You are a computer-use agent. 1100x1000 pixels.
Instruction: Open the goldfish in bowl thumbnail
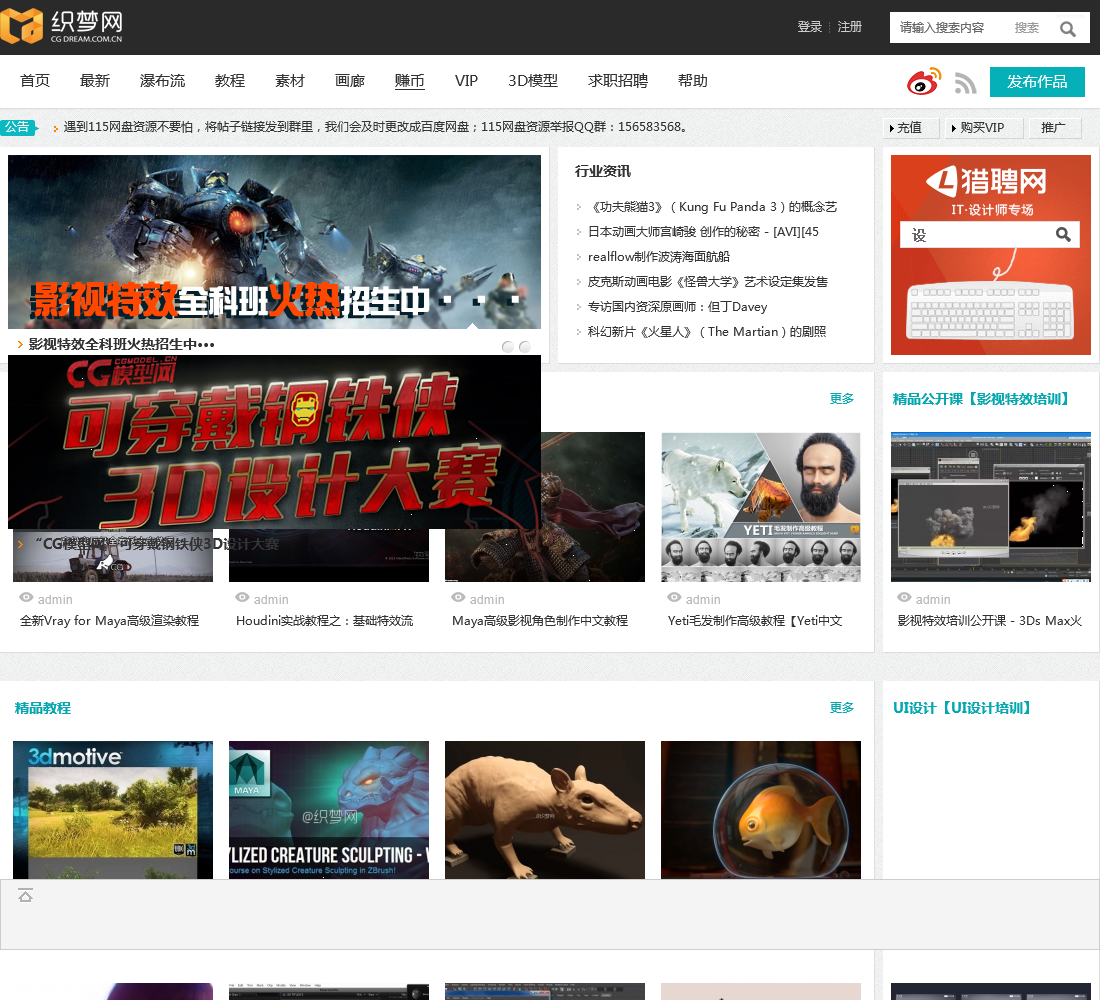(761, 810)
